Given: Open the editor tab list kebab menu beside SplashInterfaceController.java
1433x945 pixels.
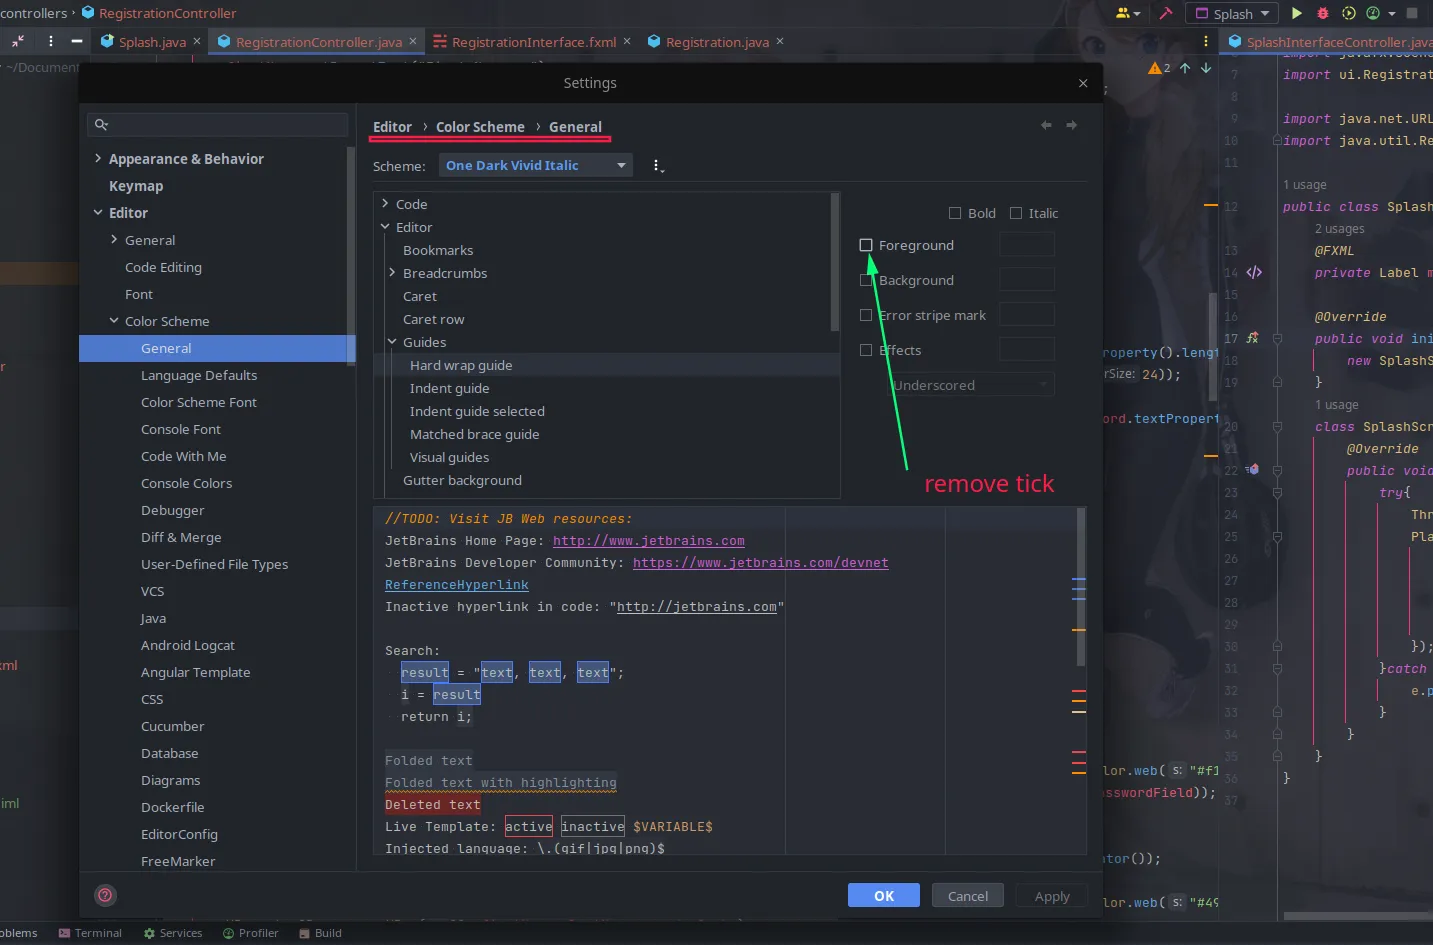Looking at the screenshot, I should [x=1206, y=41].
